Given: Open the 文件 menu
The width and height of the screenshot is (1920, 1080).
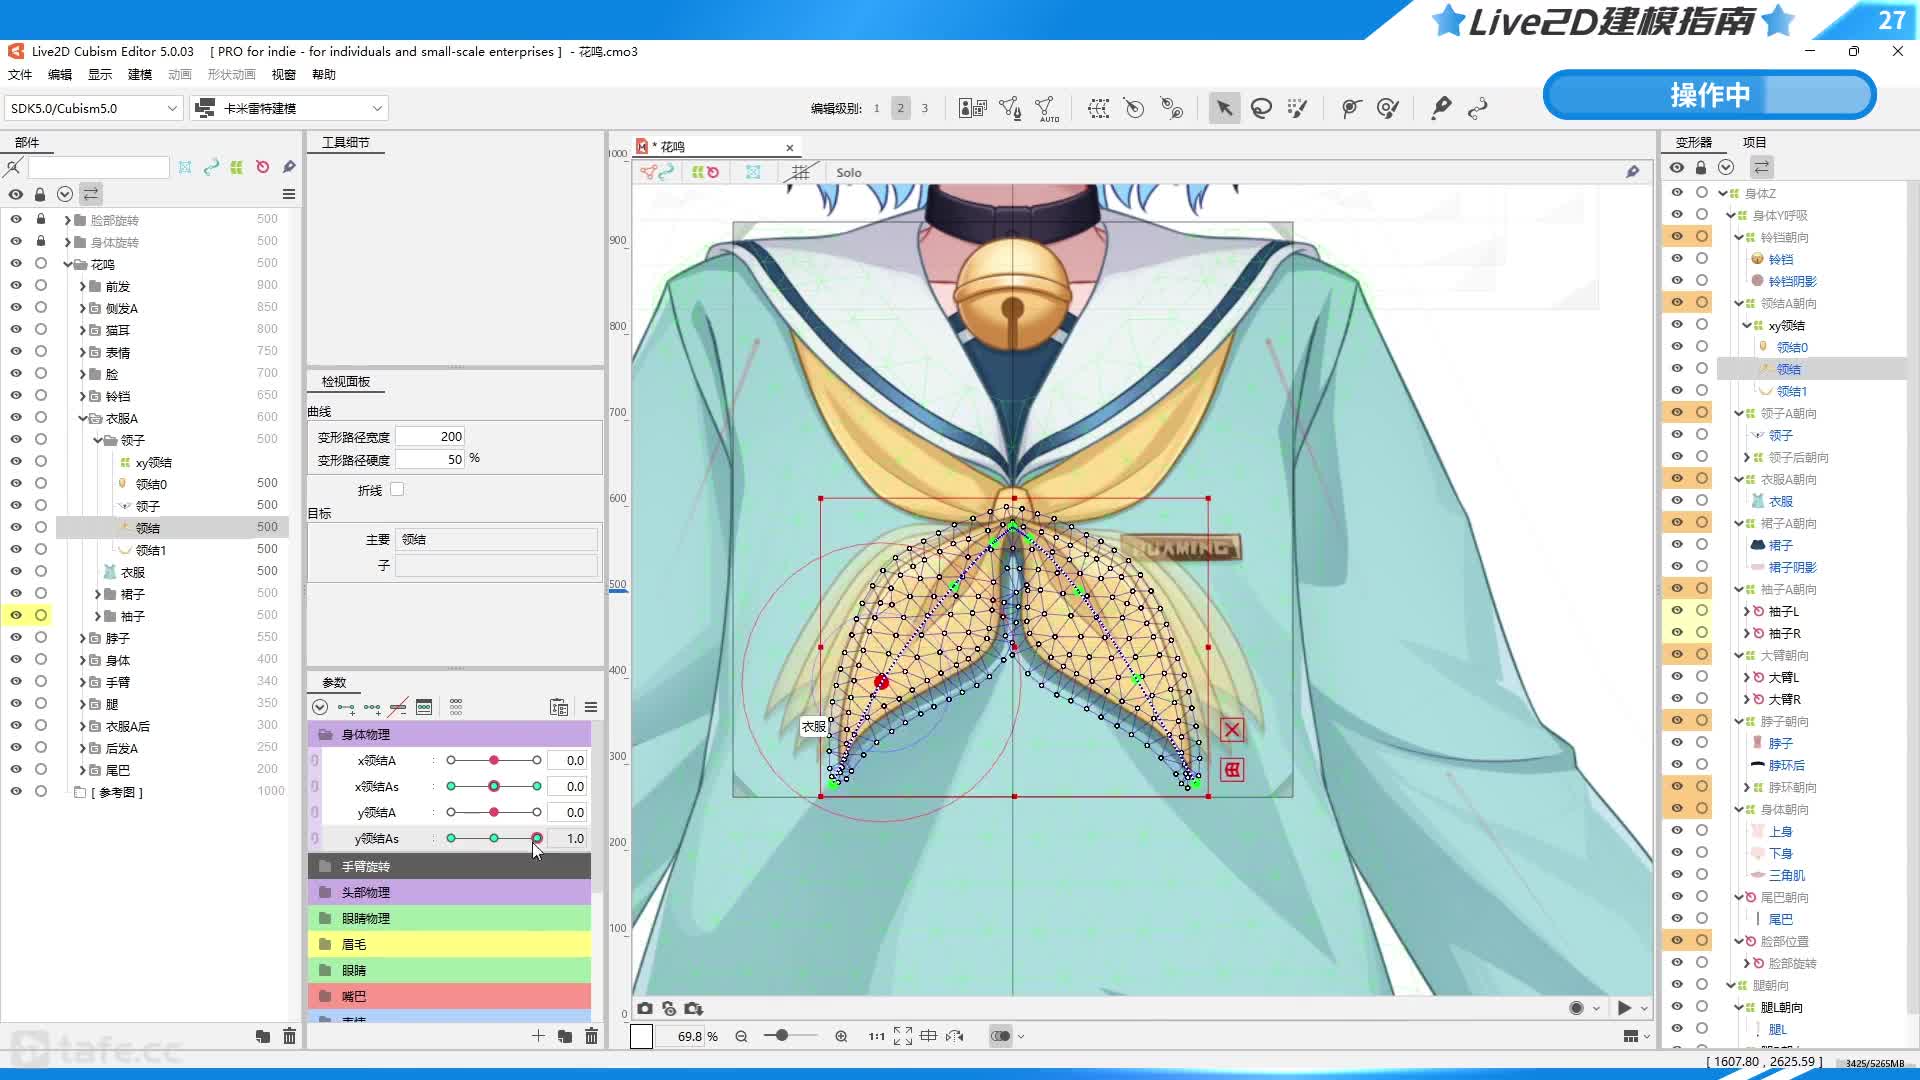Looking at the screenshot, I should tap(20, 75).
